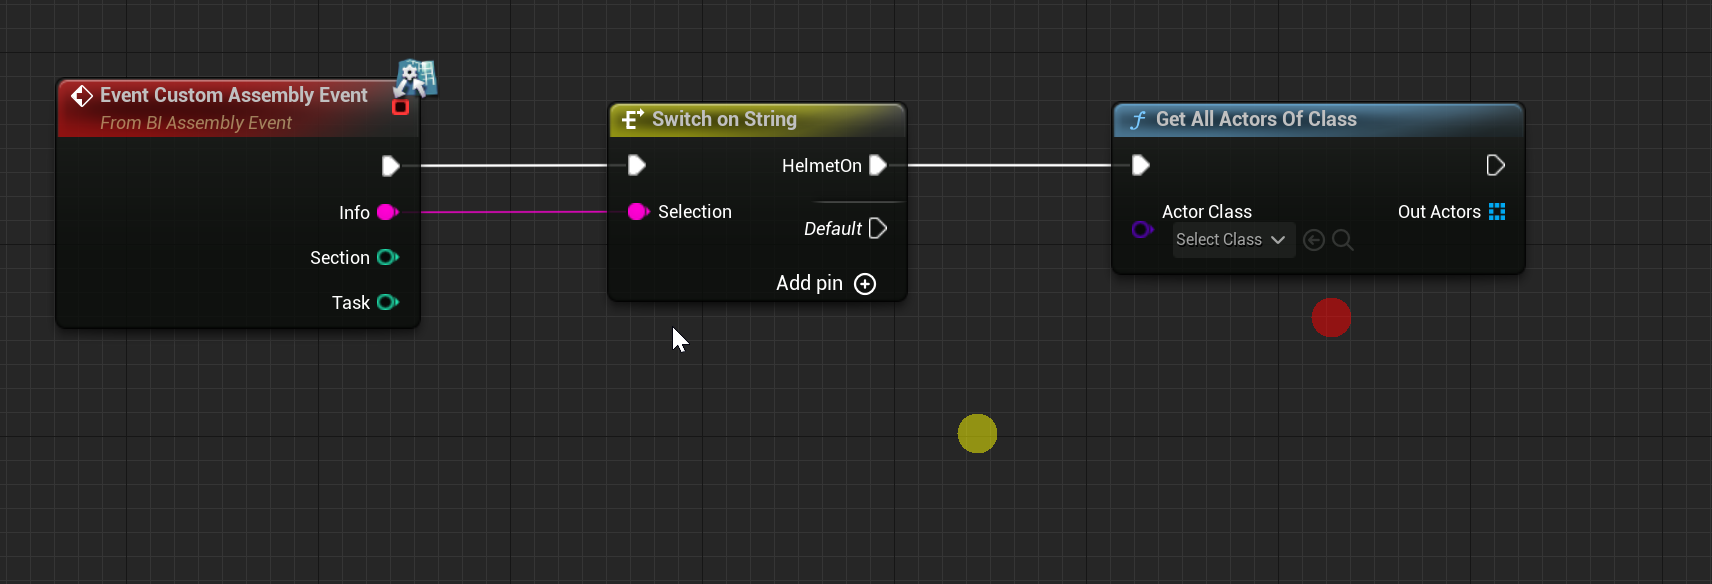Click Get All Actors execution output pin

coord(1496,165)
